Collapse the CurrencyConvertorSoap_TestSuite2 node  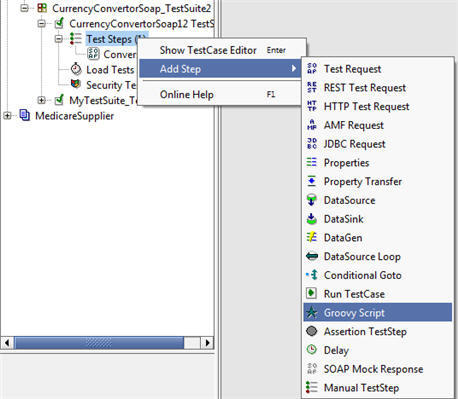click(25, 8)
